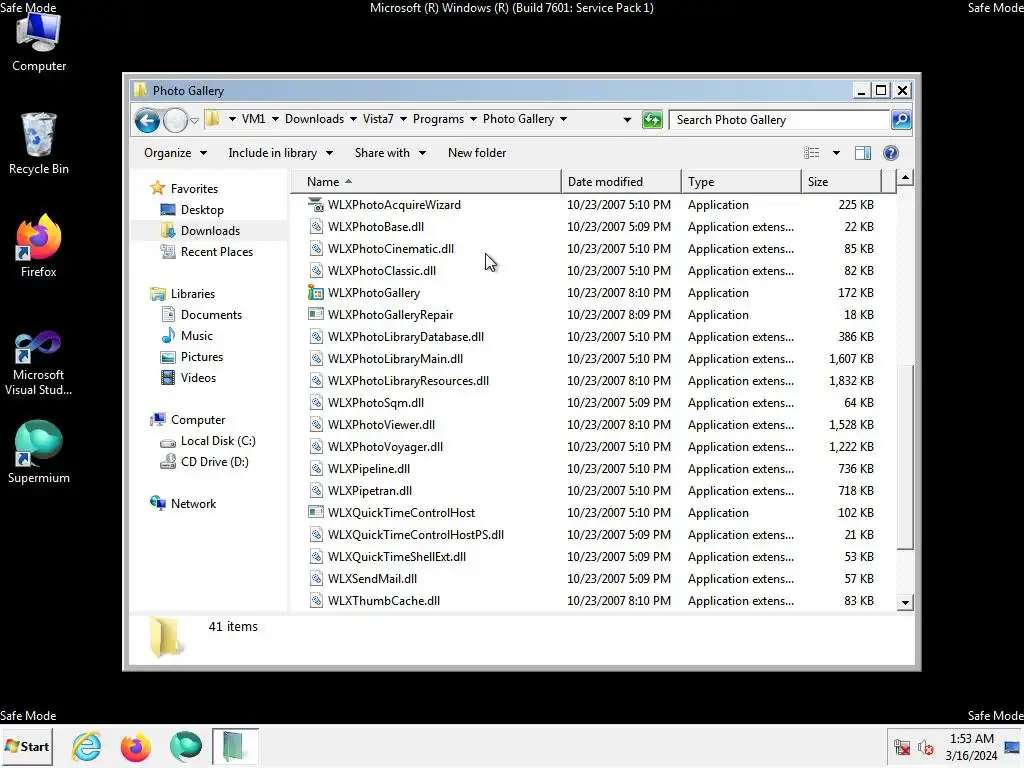This screenshot has width=1024, height=768.
Task: Expand view options dropdown arrow
Action: click(836, 153)
